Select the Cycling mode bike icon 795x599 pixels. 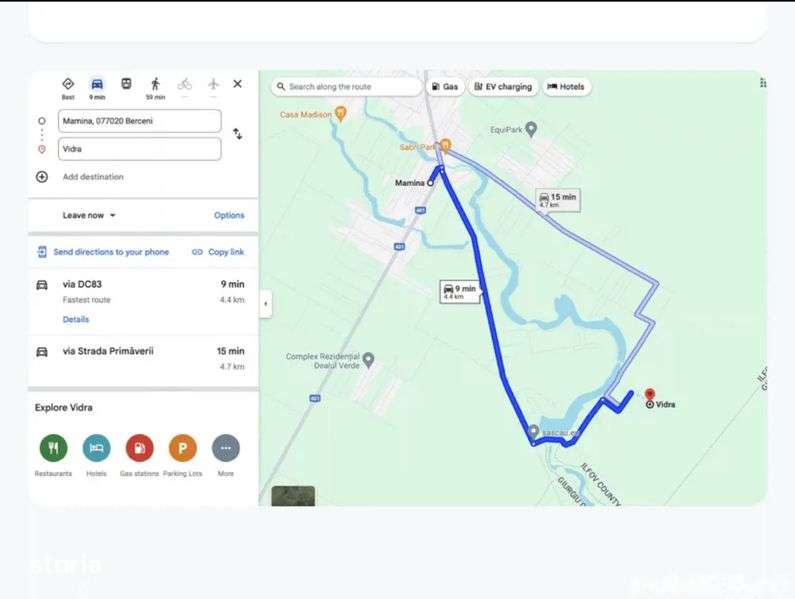point(185,84)
